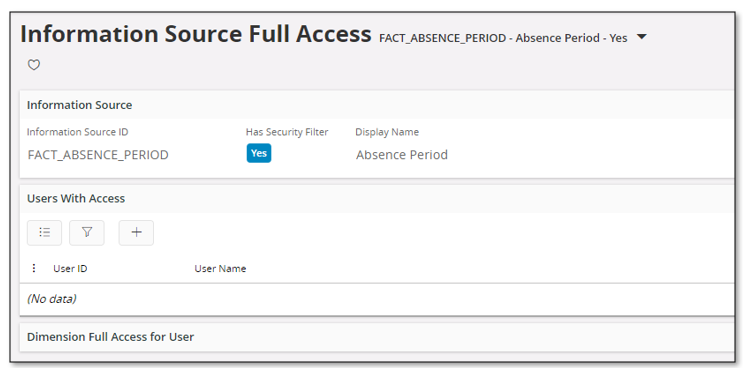Sort by the User Name column header
The height and width of the screenshot is (368, 743).
pyautogui.click(x=220, y=269)
